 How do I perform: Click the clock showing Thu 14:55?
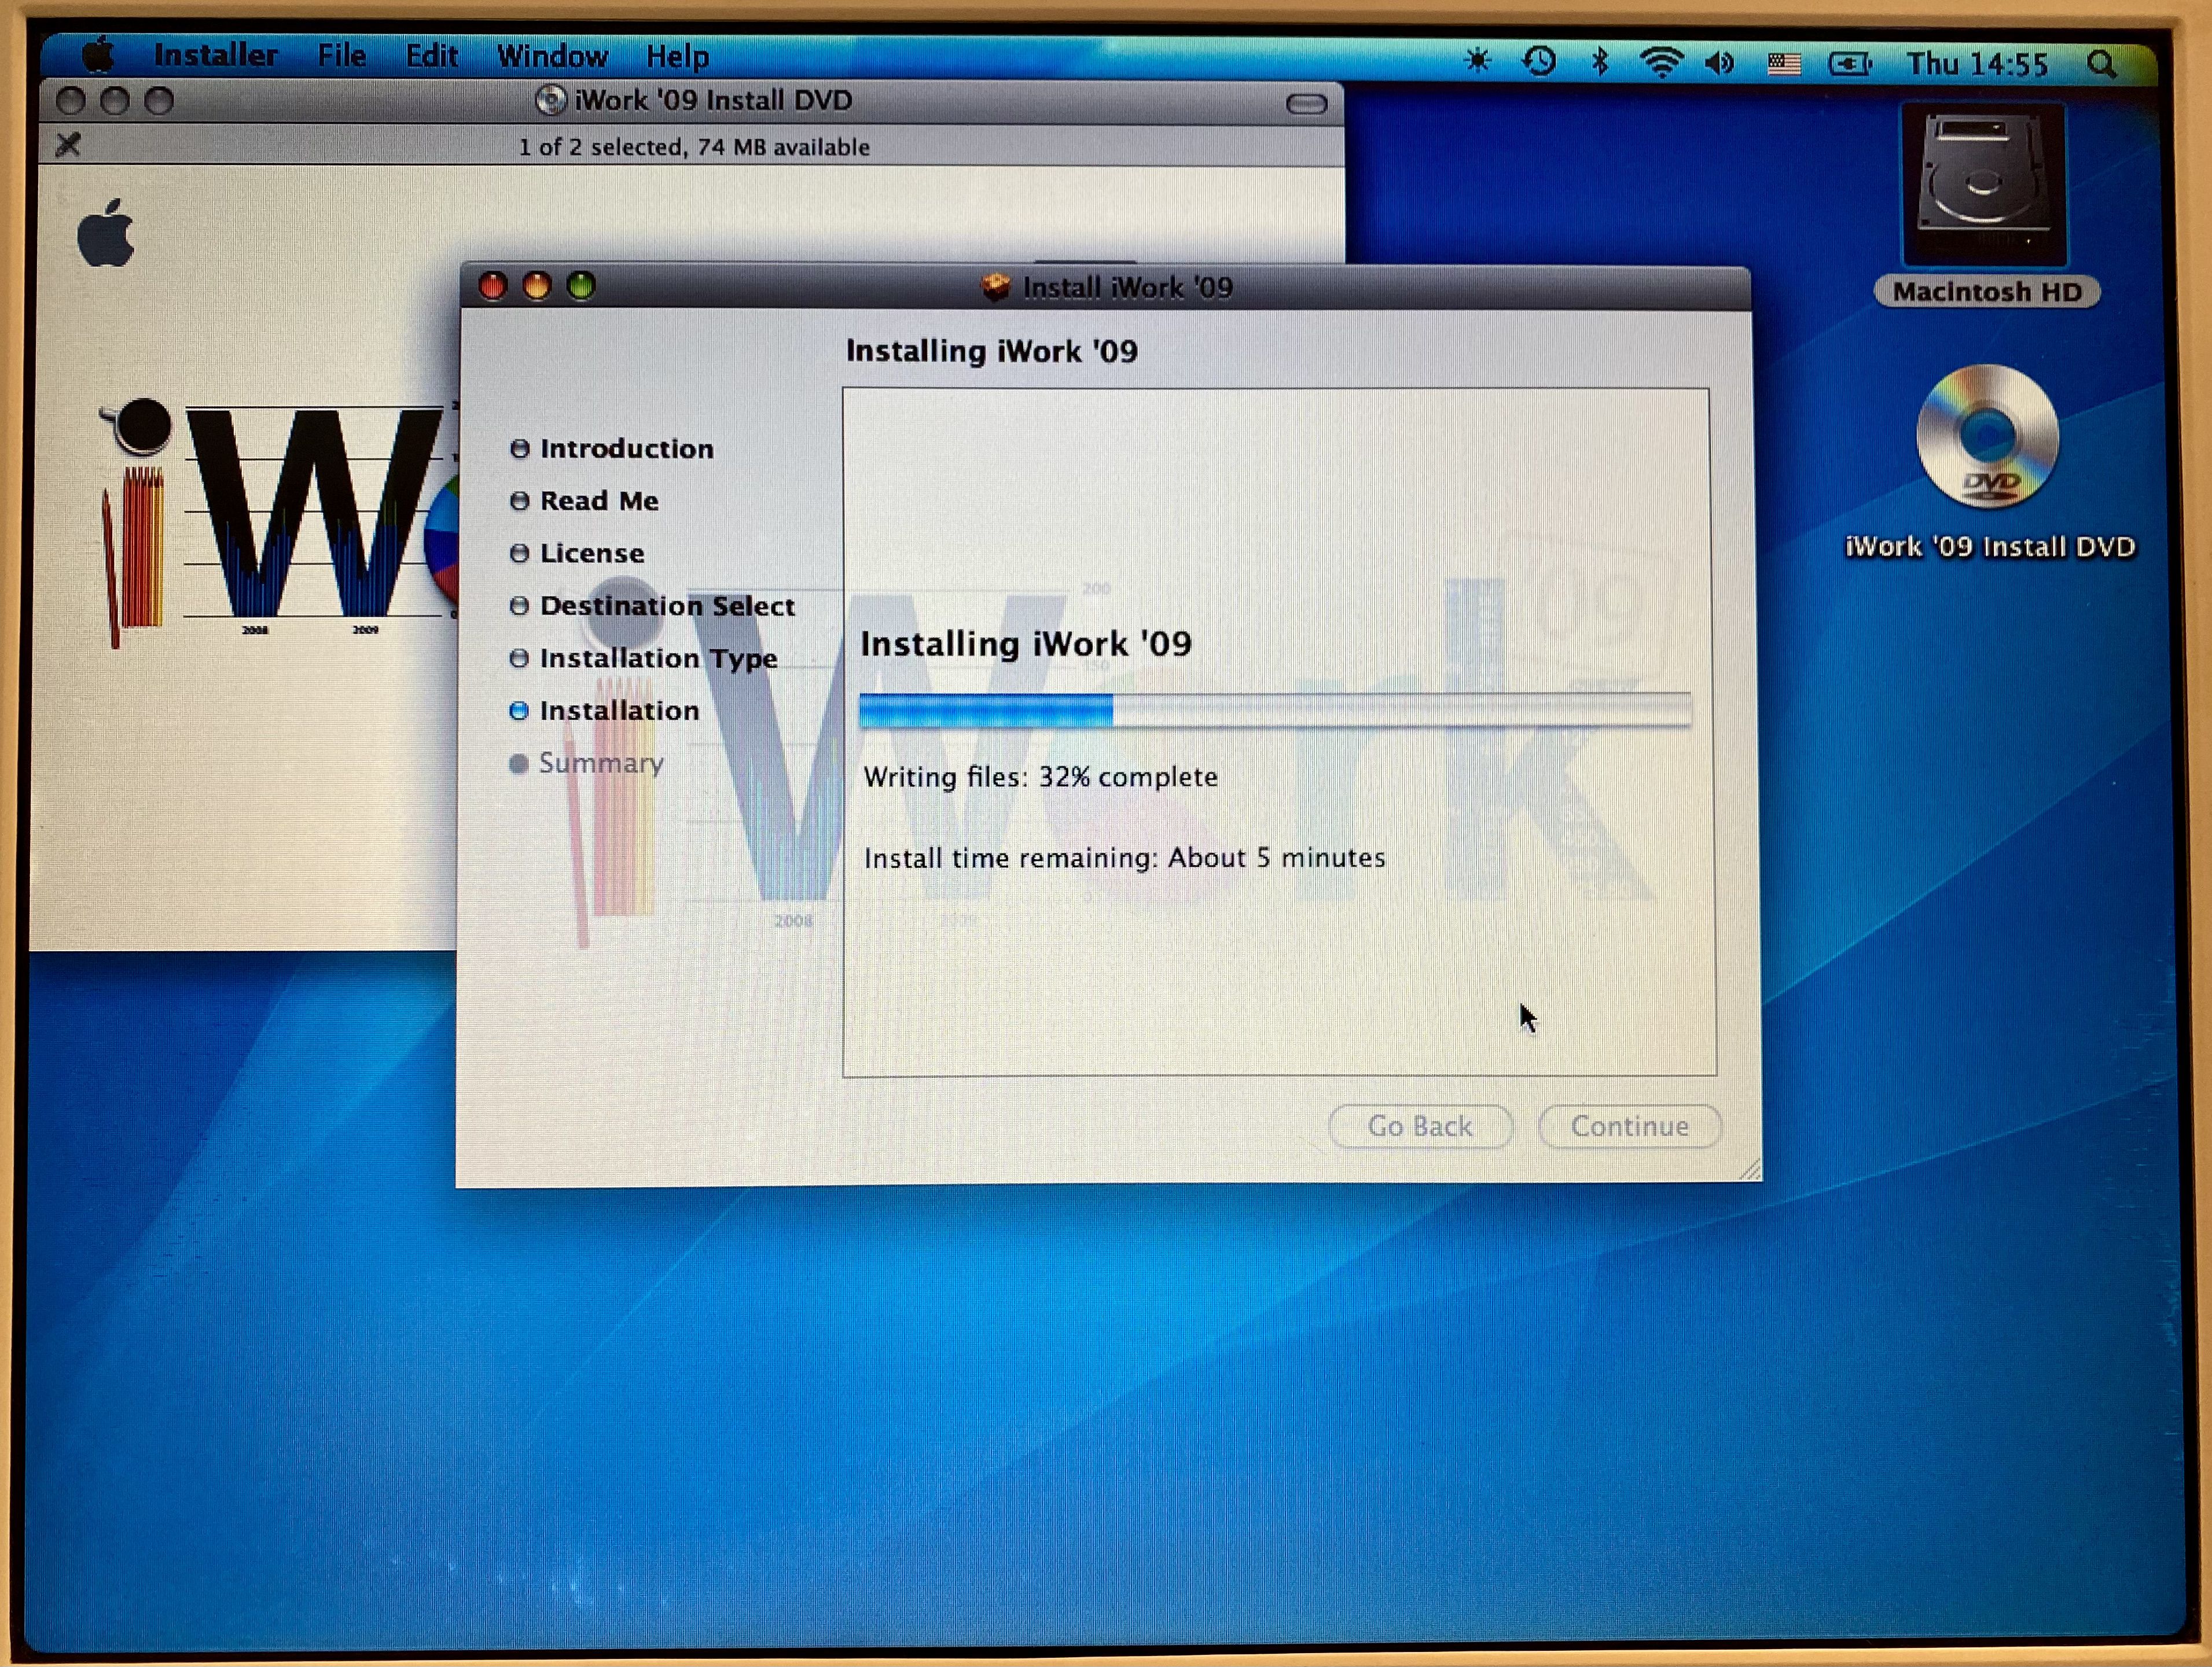[1977, 64]
